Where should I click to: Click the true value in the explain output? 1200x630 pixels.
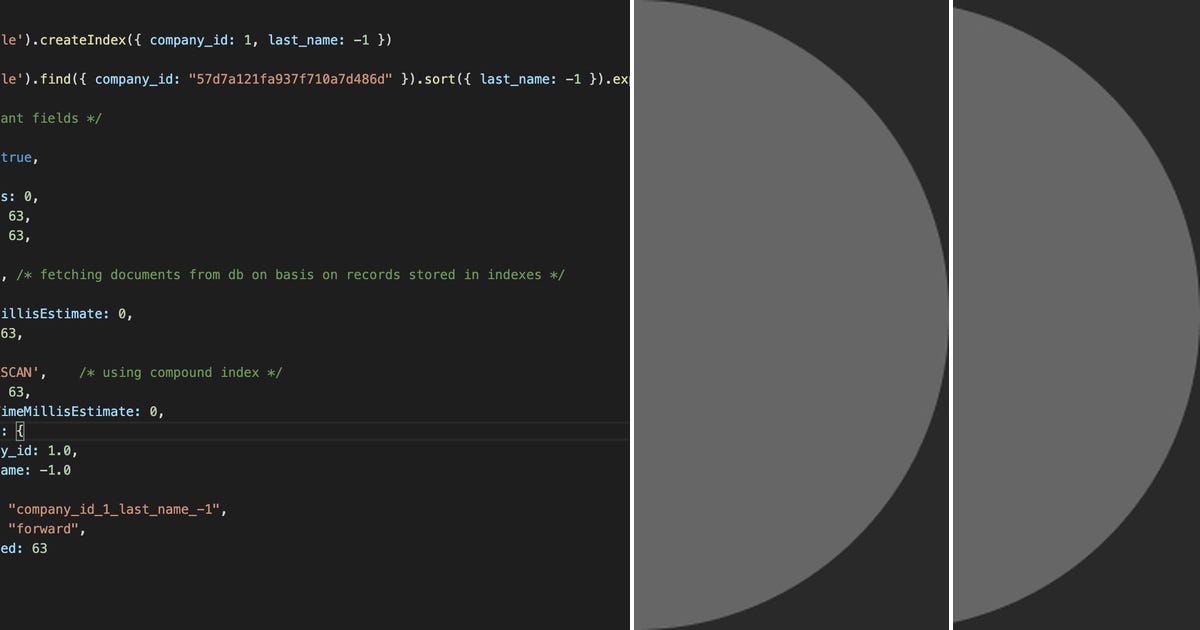point(16,157)
